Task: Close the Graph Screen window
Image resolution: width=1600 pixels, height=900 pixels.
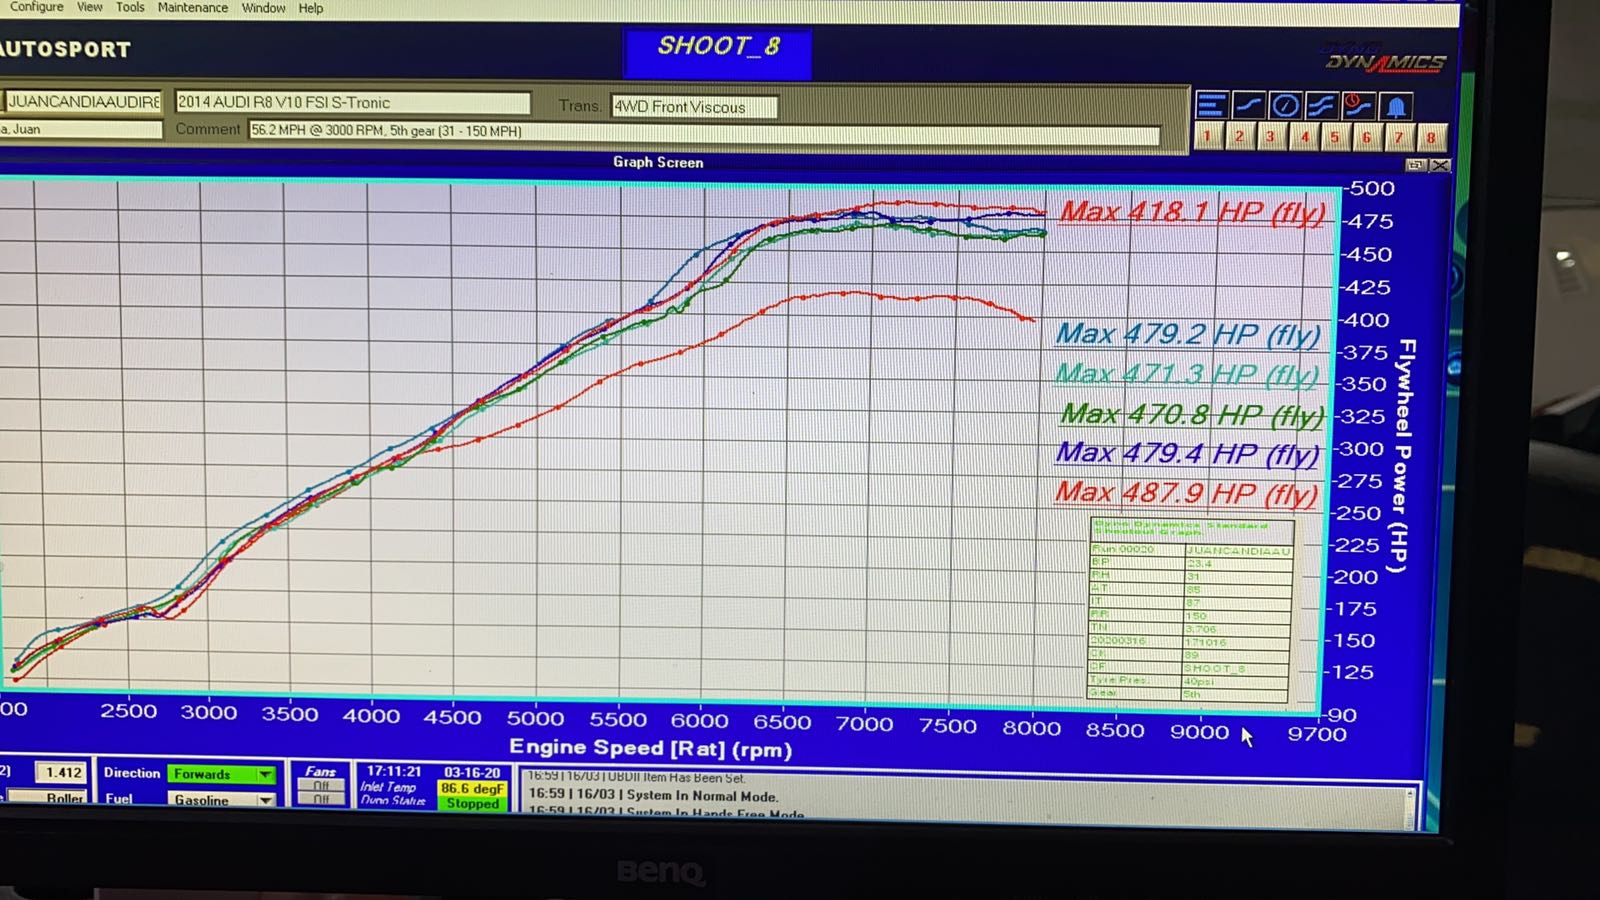Action: pyautogui.click(x=1439, y=165)
